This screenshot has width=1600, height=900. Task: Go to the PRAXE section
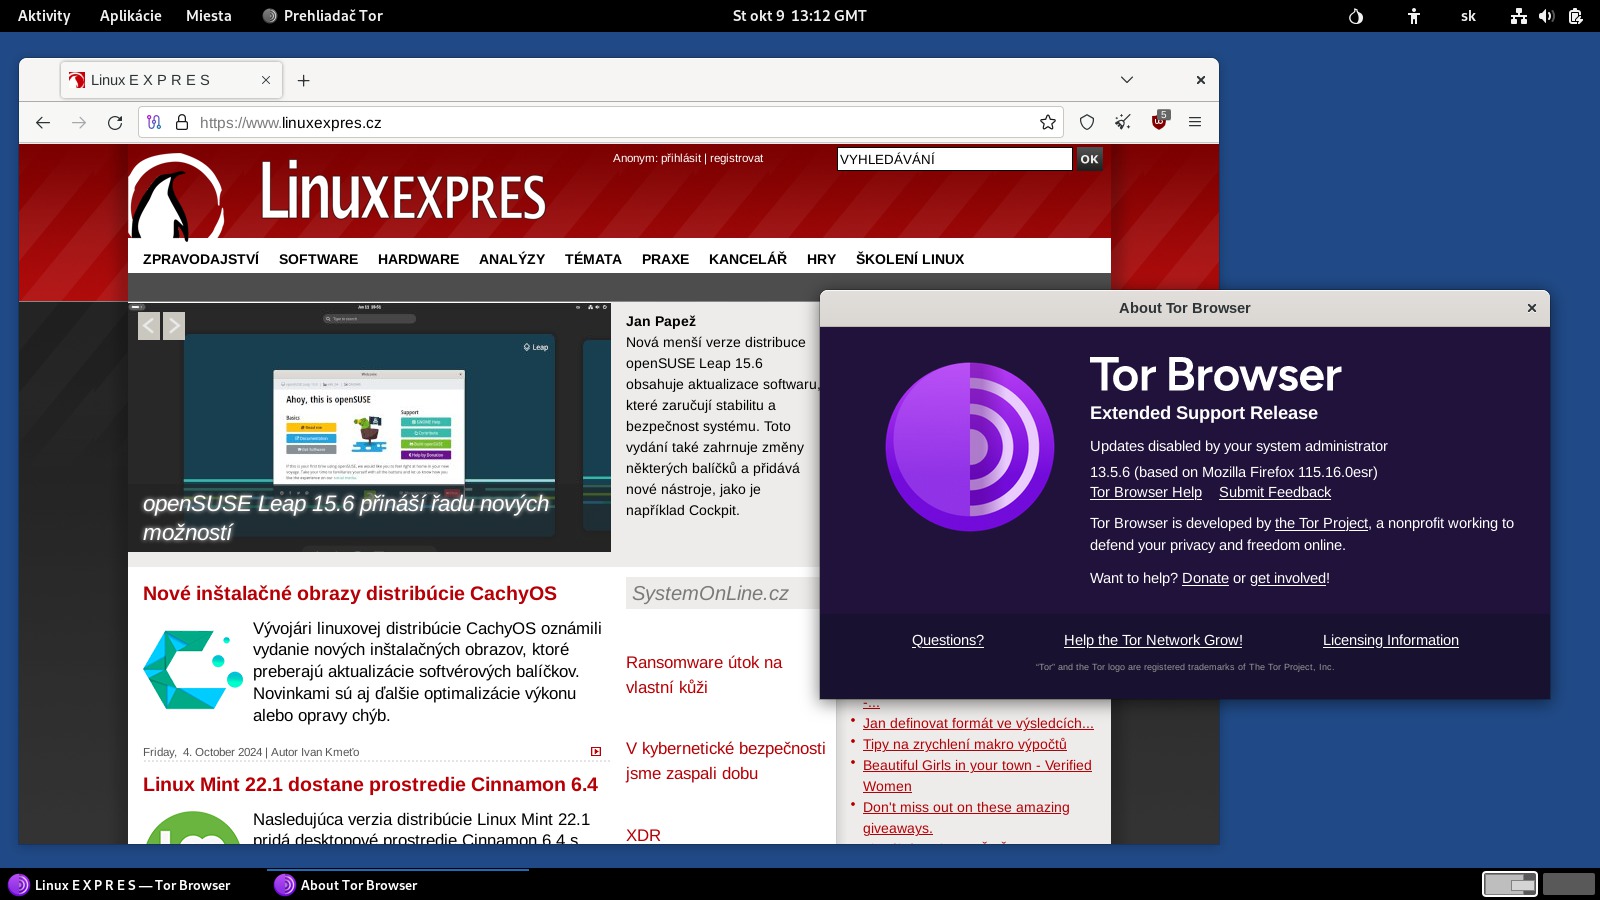[665, 259]
